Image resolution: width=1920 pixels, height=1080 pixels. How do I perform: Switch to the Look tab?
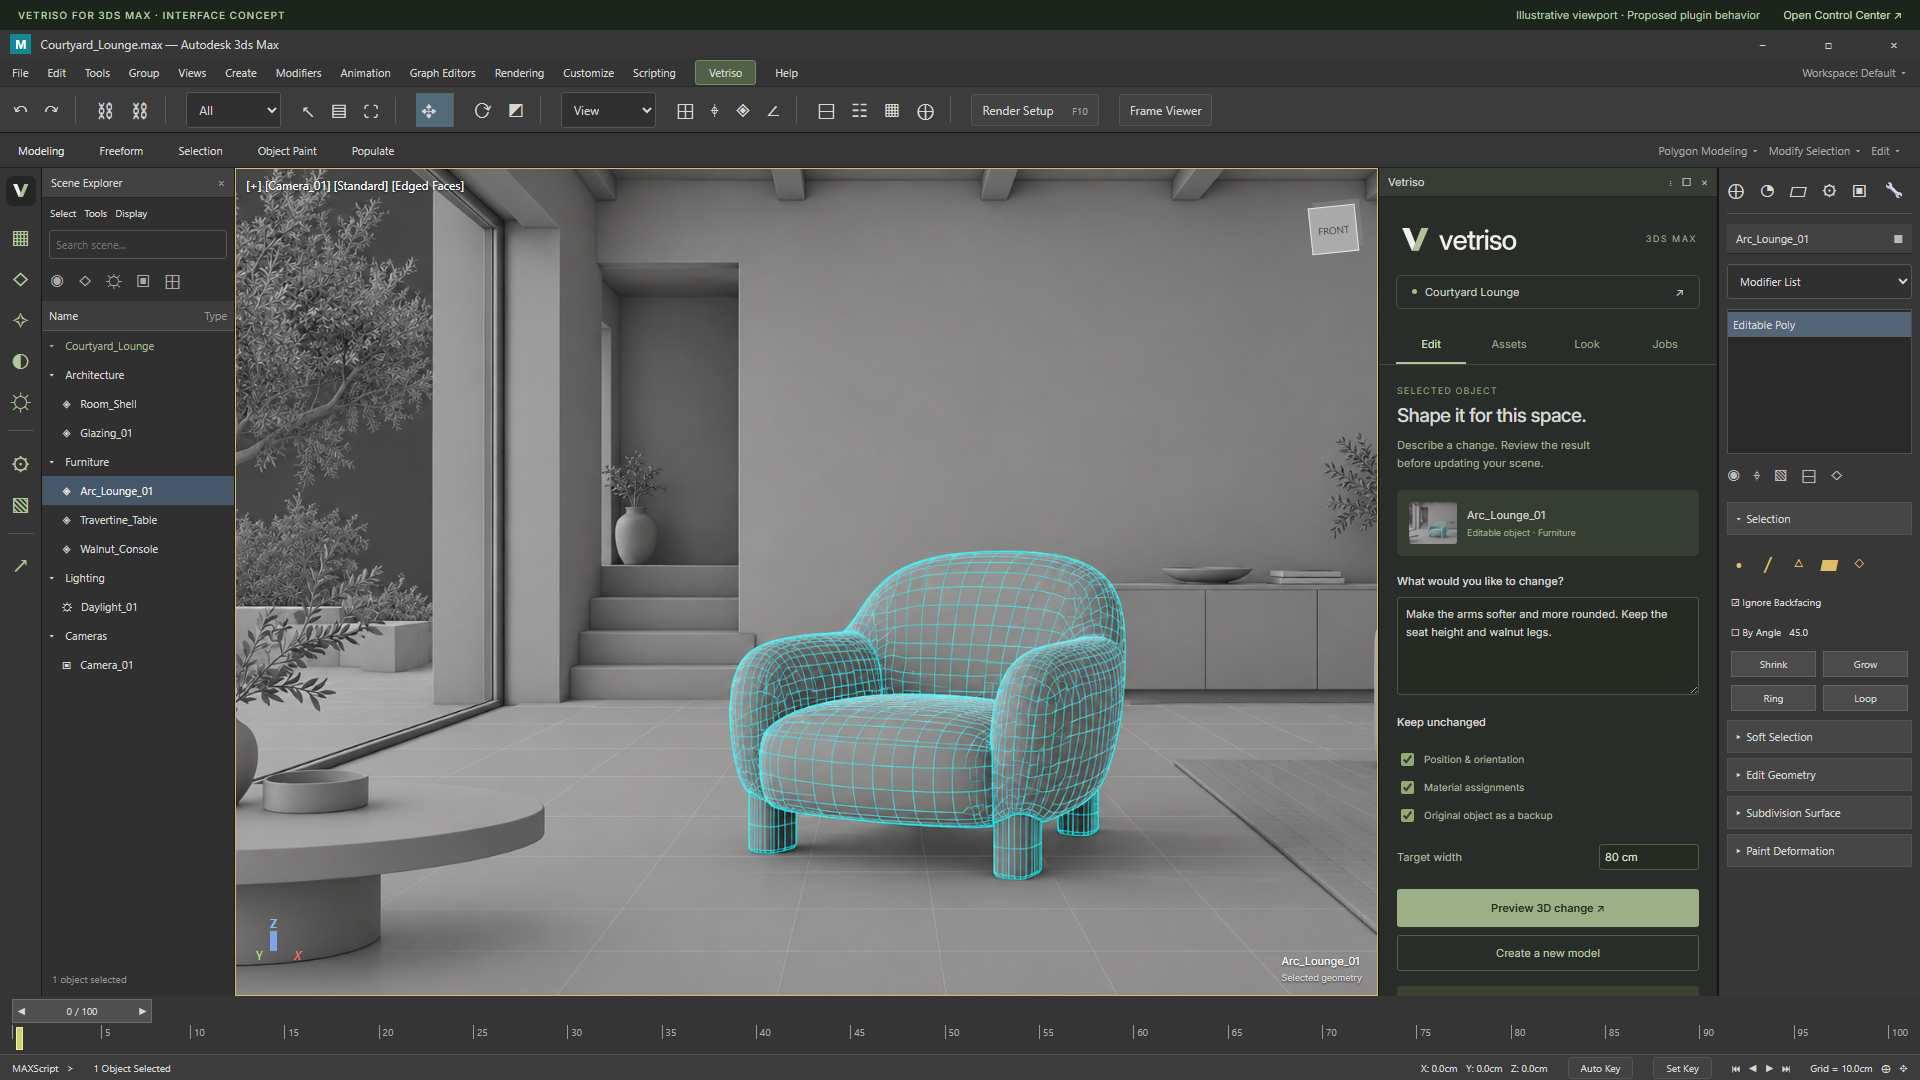pos(1586,344)
